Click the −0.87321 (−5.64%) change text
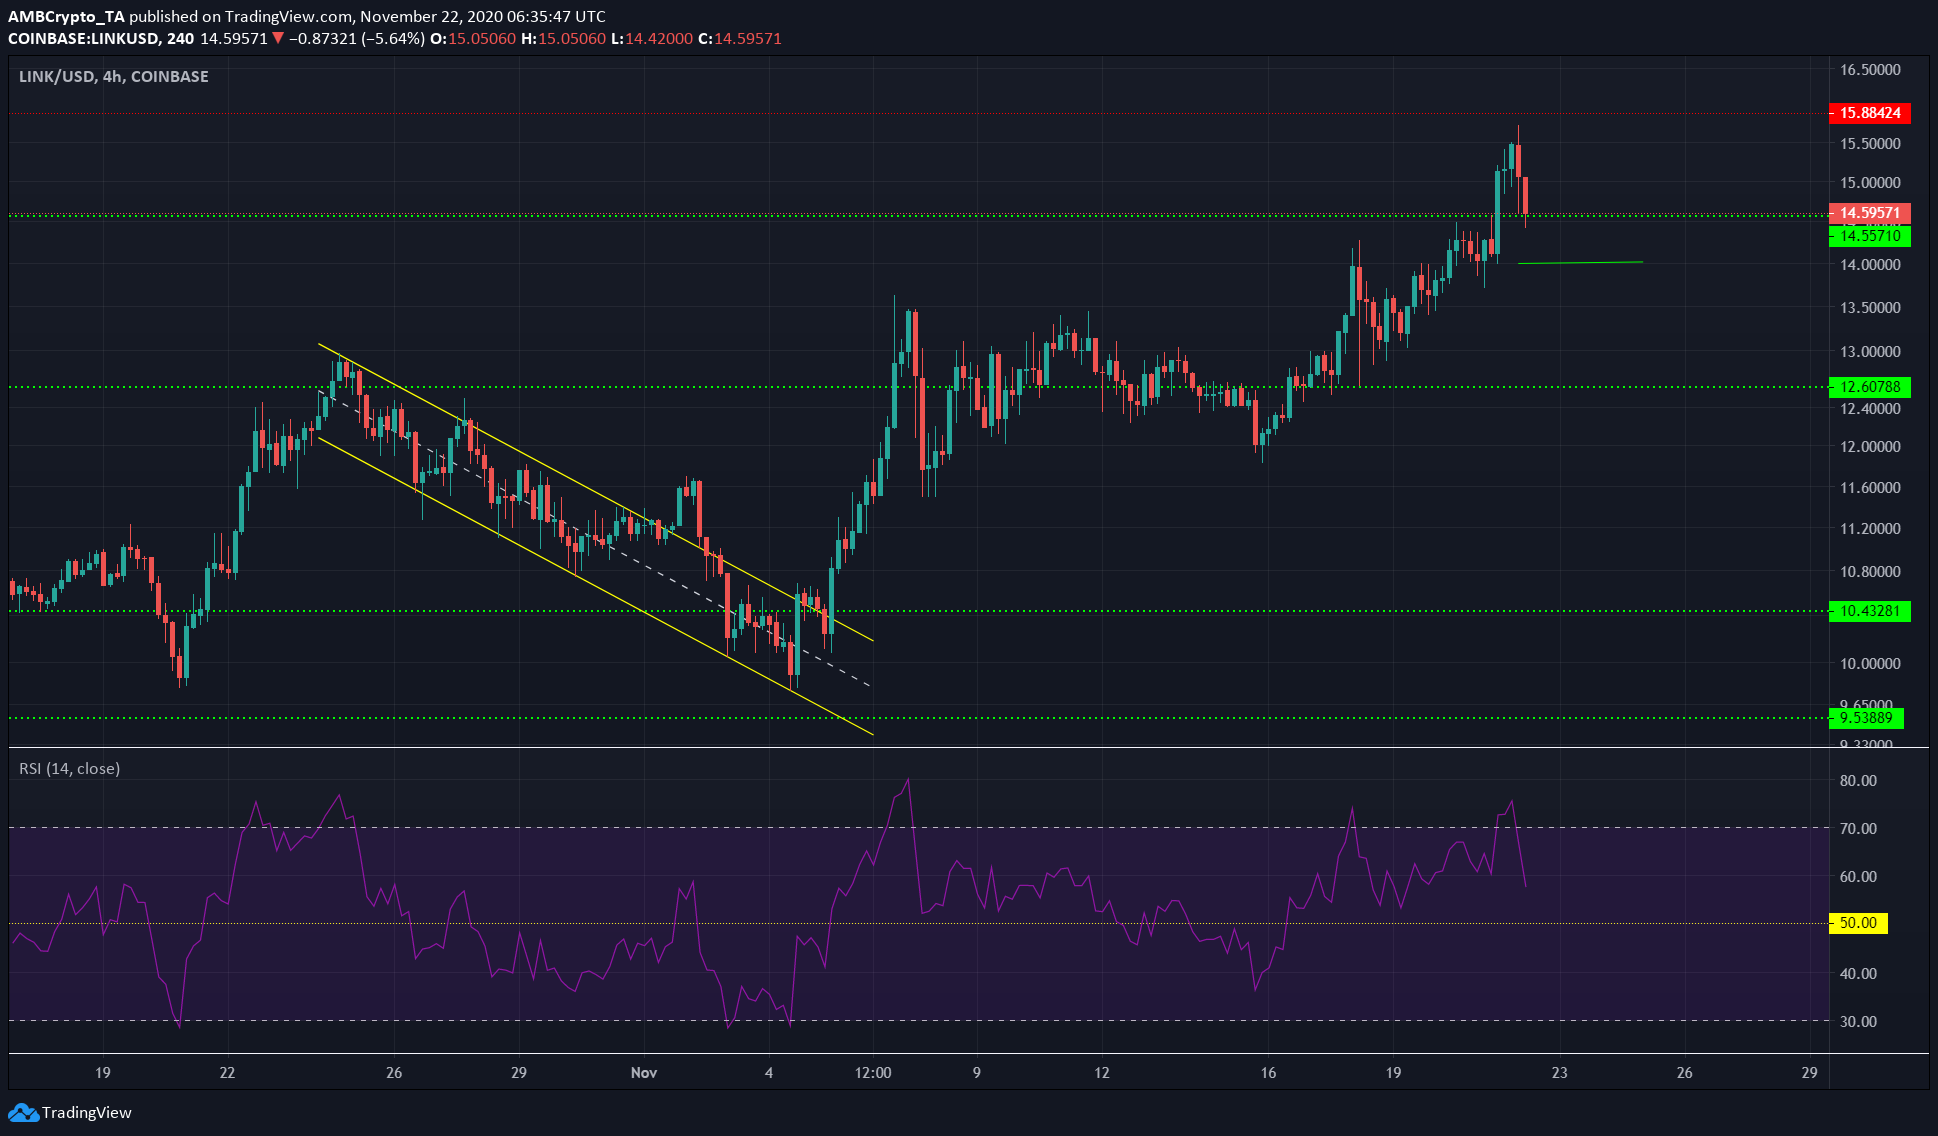 (x=357, y=38)
